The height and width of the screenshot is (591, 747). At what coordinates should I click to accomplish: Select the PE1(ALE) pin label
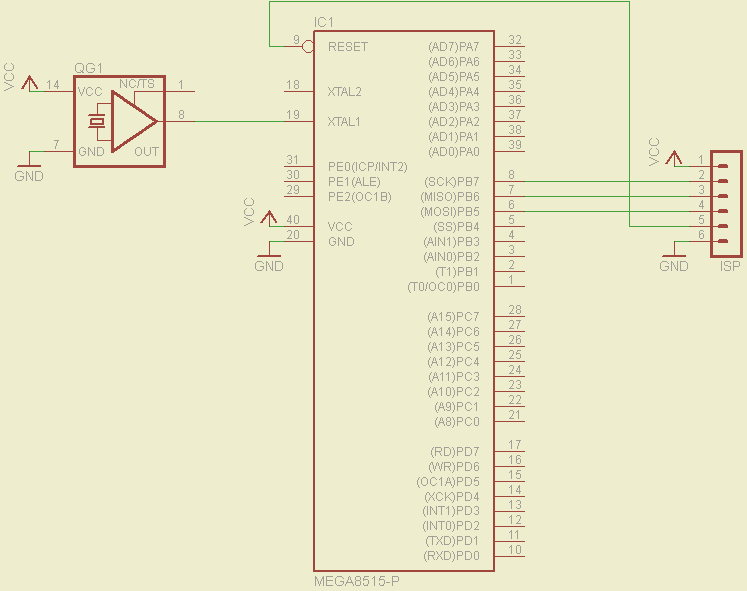354,182
